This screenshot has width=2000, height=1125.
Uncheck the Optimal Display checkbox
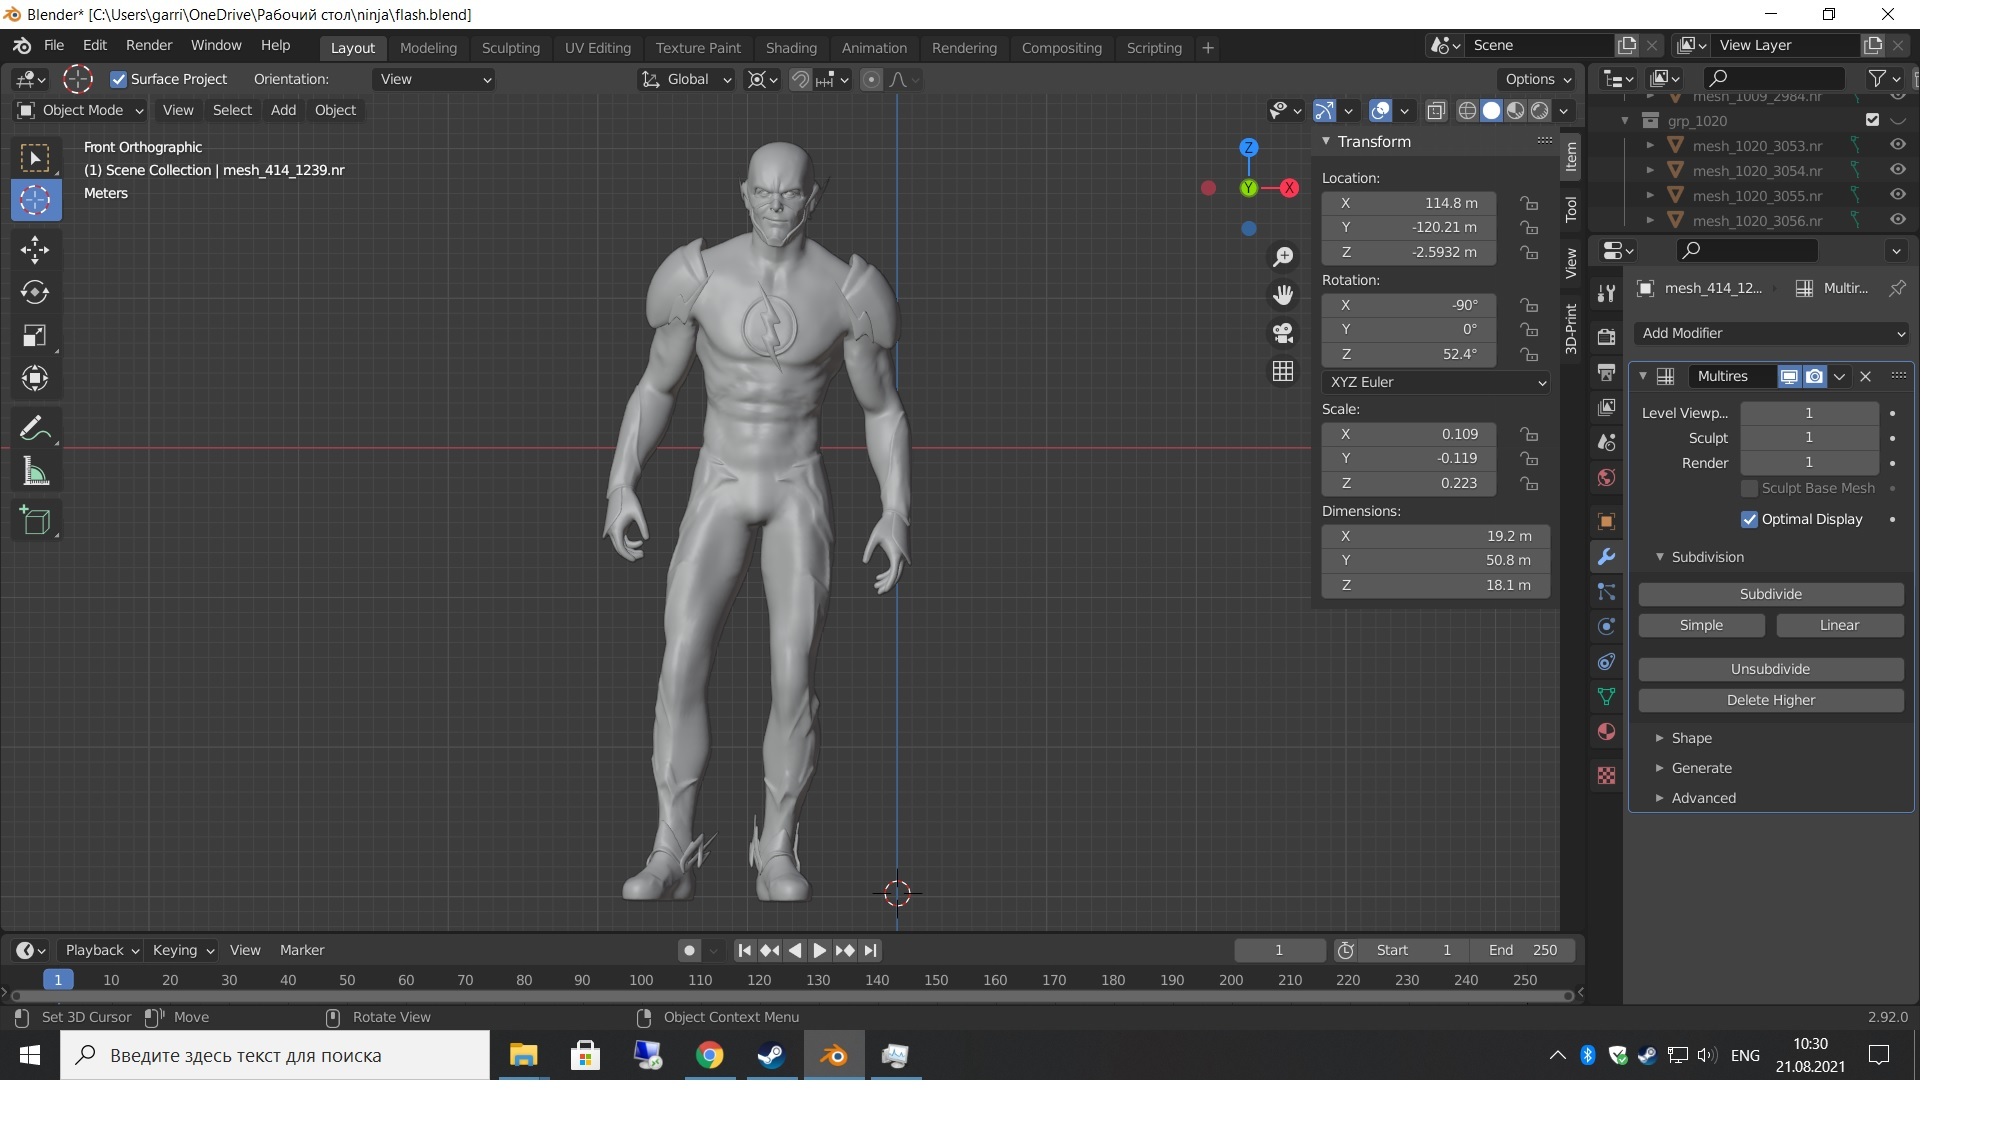click(1749, 519)
